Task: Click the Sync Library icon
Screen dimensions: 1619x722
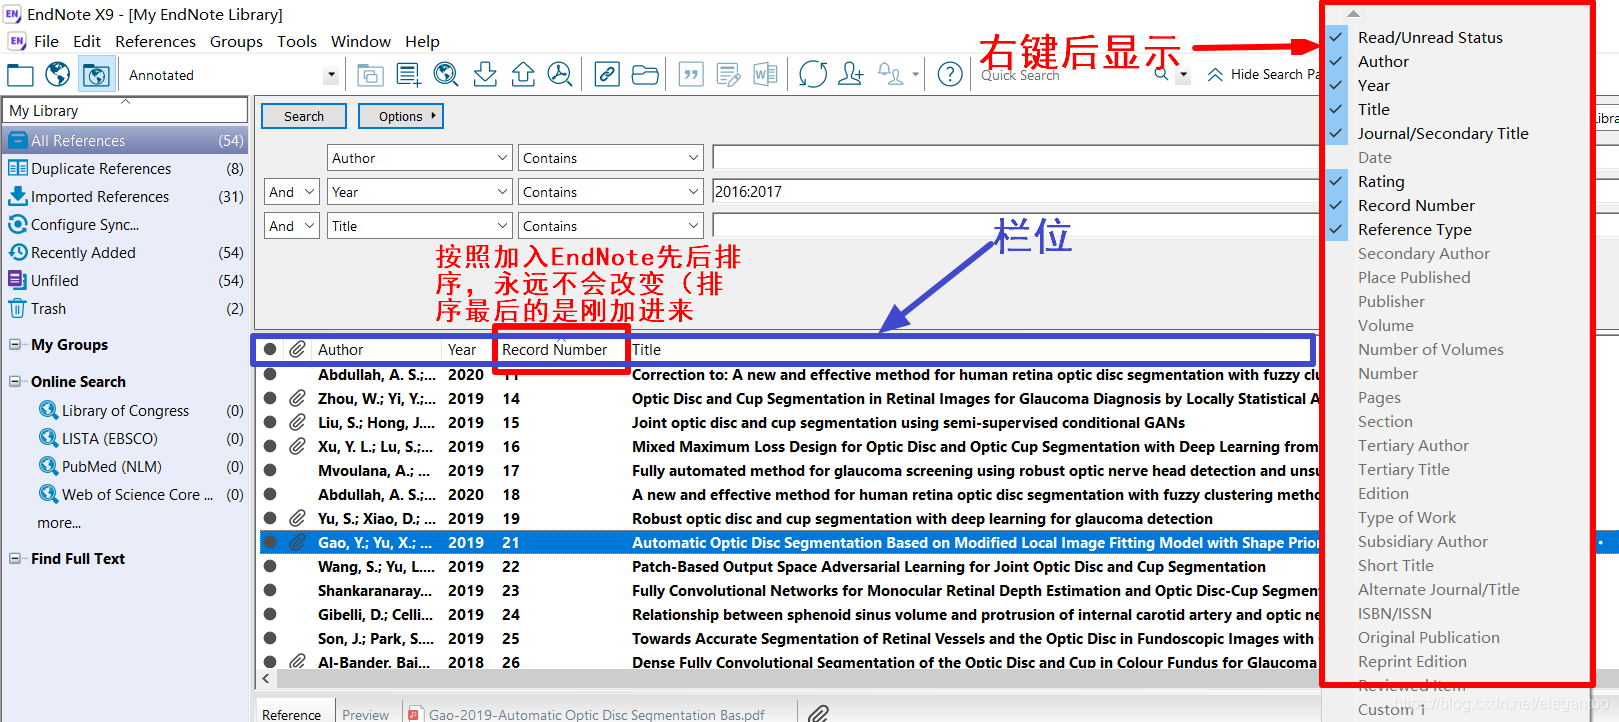Action: coord(813,75)
